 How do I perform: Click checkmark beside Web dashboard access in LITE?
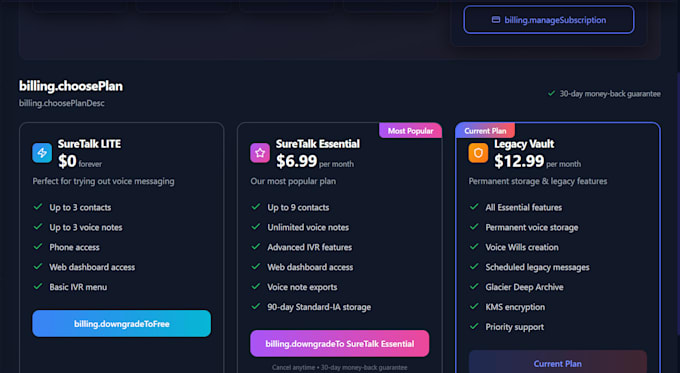click(x=38, y=266)
